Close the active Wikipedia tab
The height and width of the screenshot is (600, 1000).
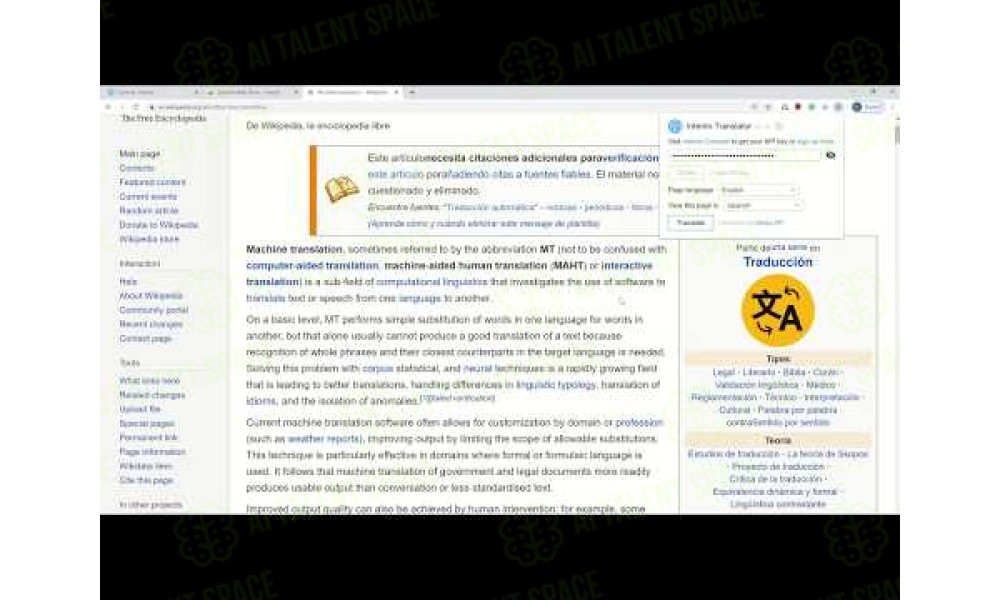(x=396, y=92)
